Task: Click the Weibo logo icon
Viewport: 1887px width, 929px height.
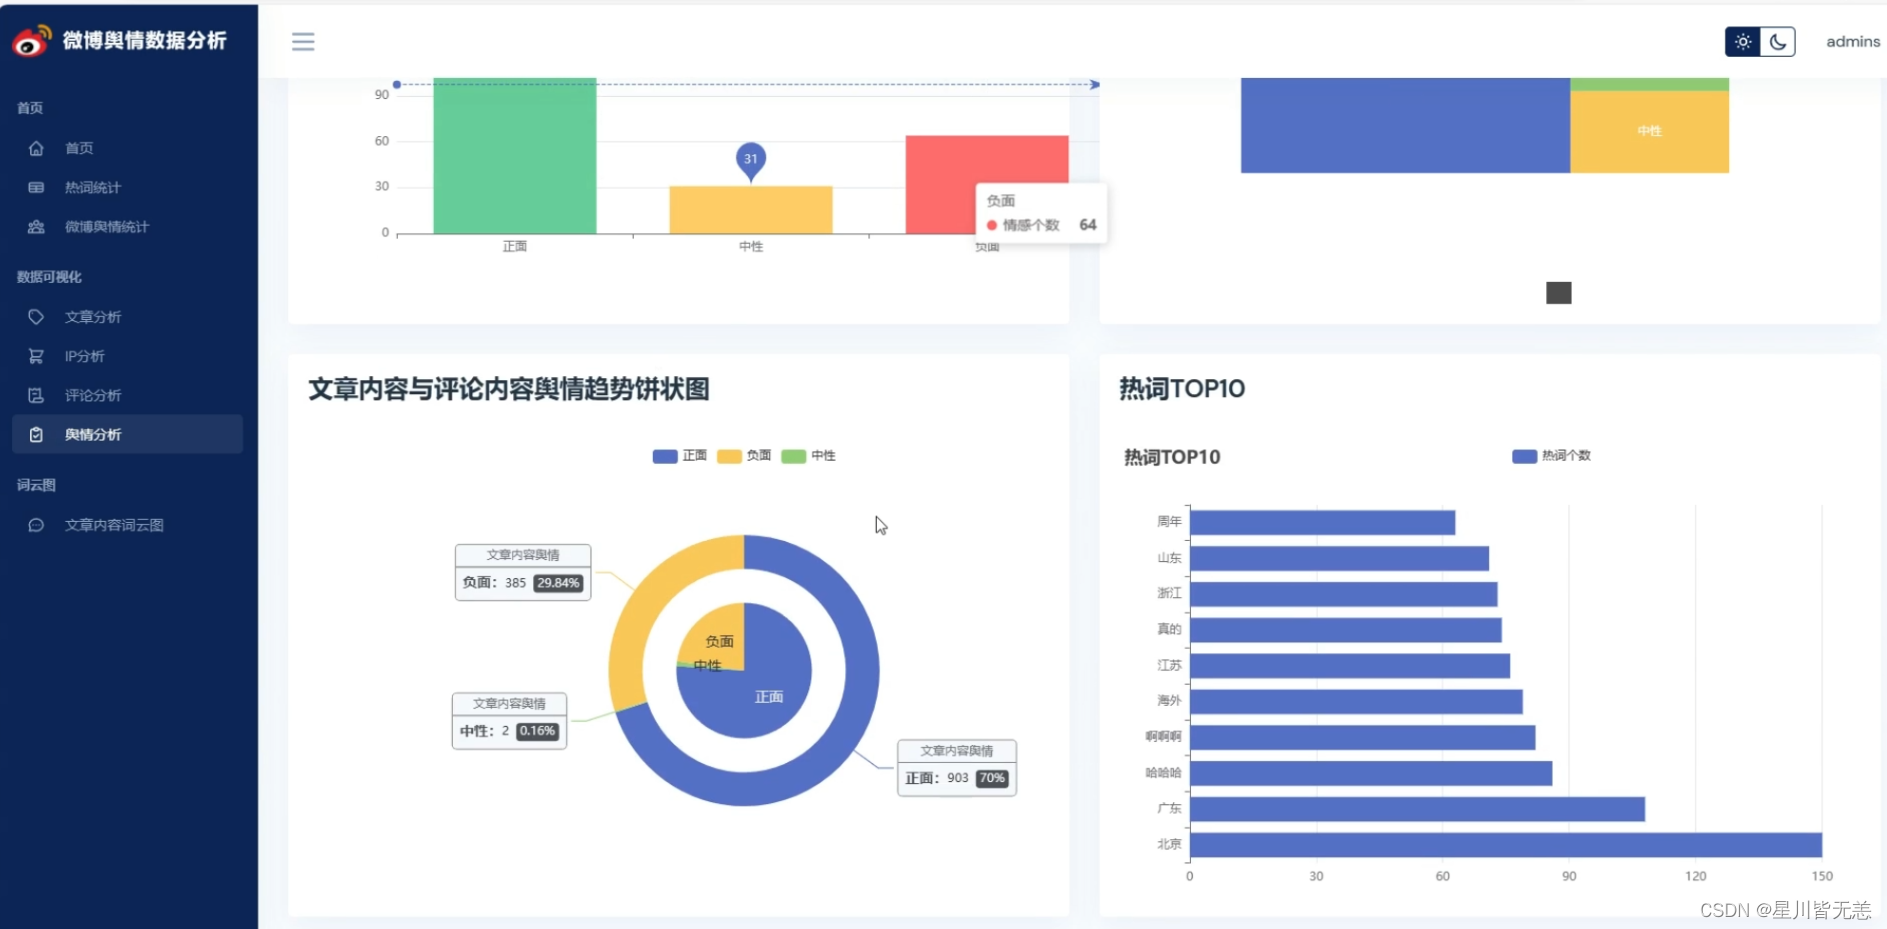Action: tap(31, 41)
